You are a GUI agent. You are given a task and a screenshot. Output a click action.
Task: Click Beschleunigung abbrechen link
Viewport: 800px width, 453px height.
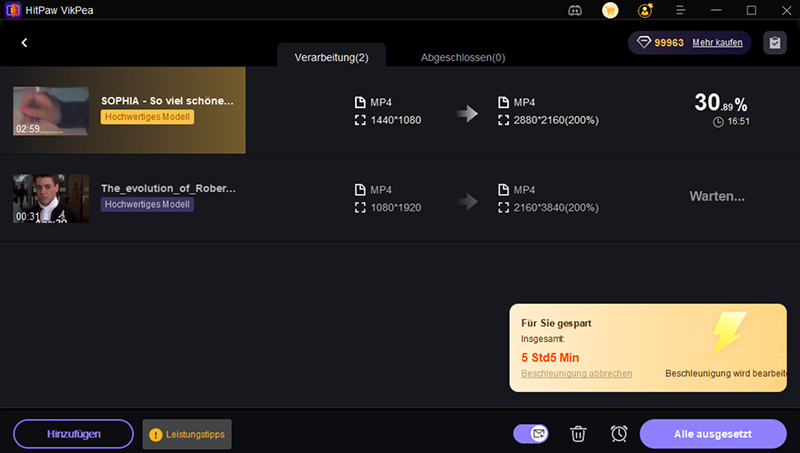(577, 373)
